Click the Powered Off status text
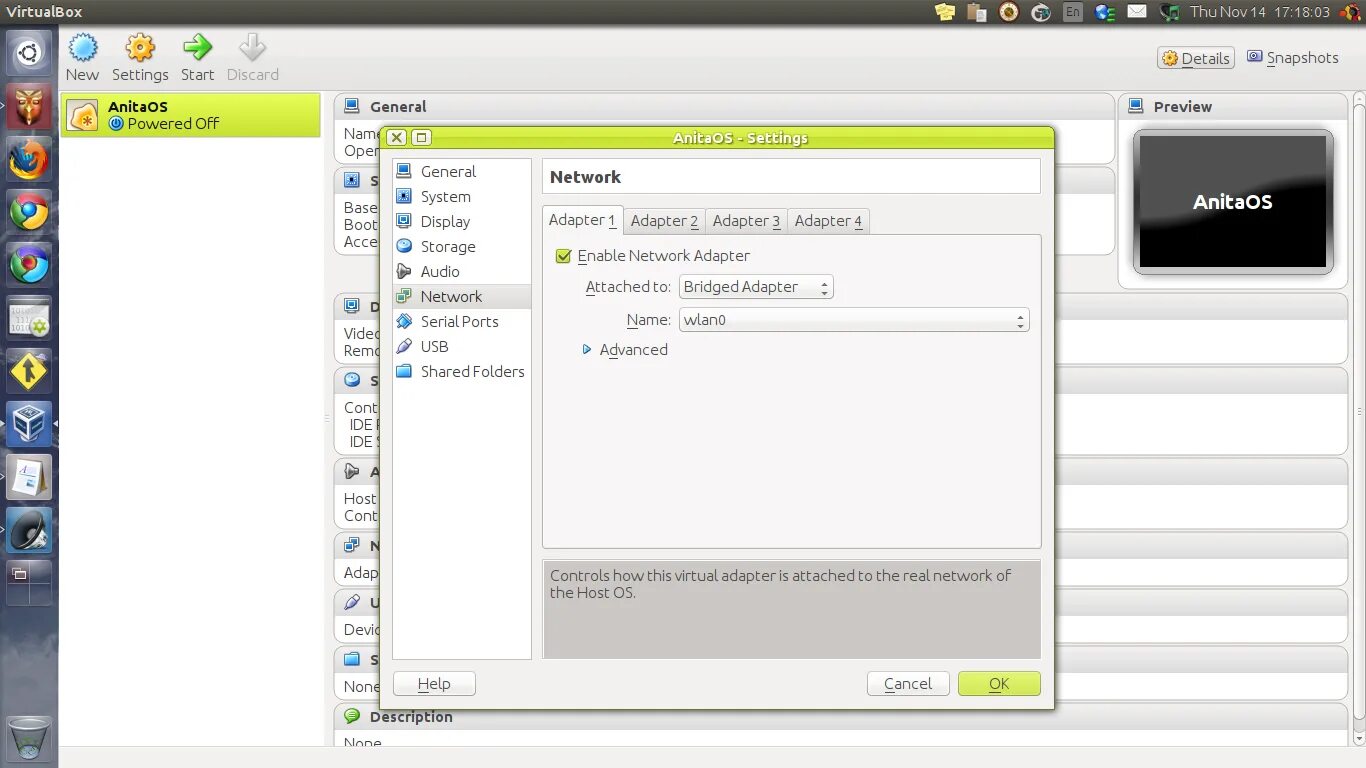 click(173, 124)
